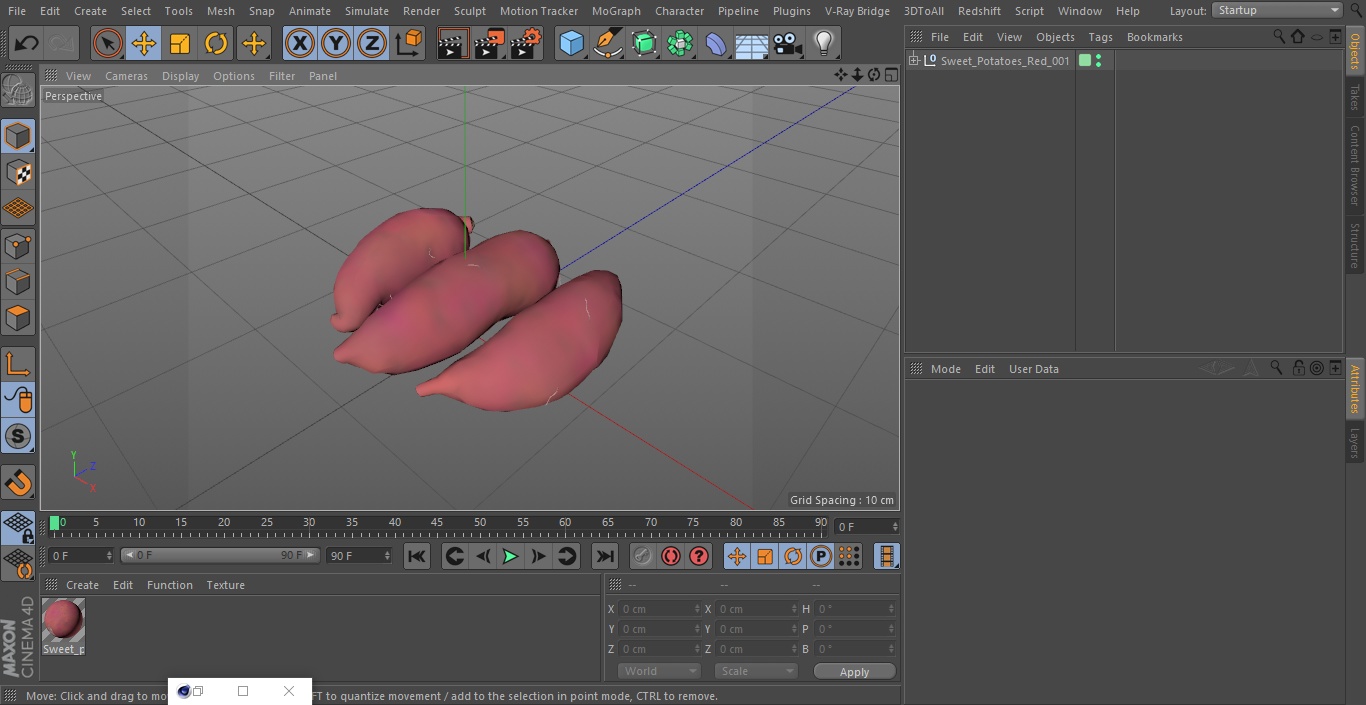
Task: Open the Layers side tab
Action: pos(1355,443)
